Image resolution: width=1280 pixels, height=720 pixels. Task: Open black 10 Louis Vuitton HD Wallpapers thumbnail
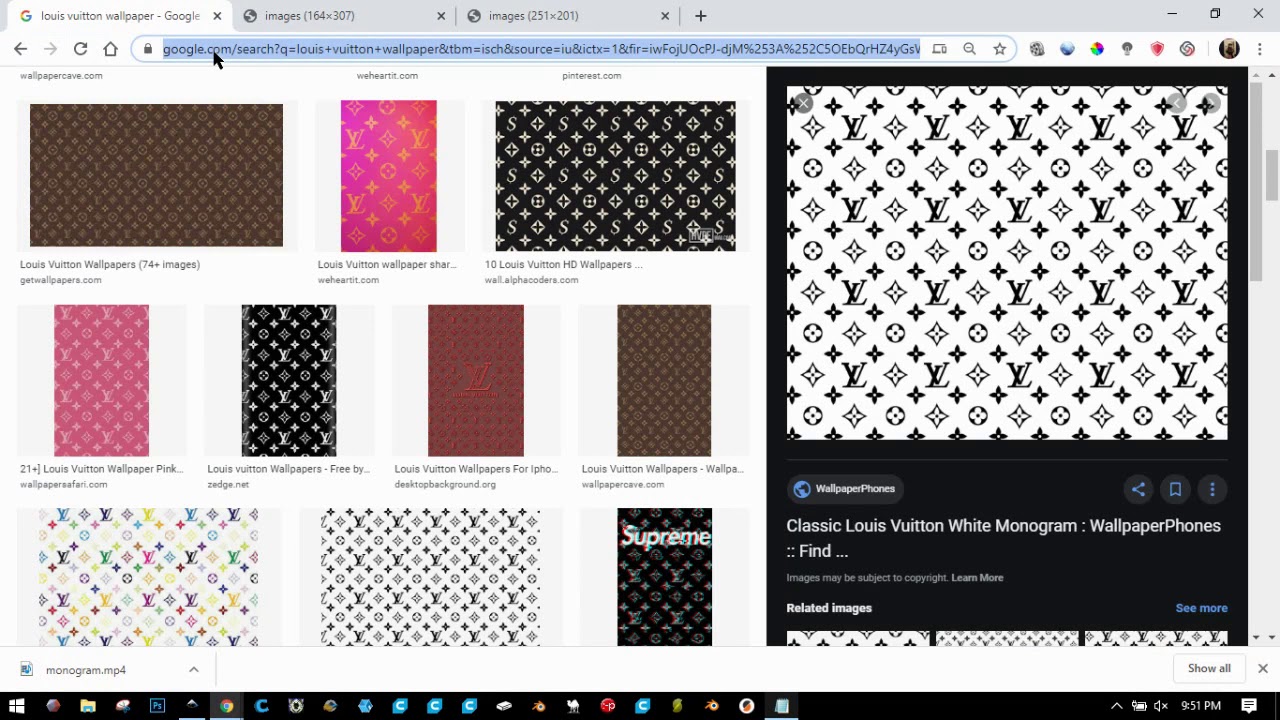coord(615,175)
